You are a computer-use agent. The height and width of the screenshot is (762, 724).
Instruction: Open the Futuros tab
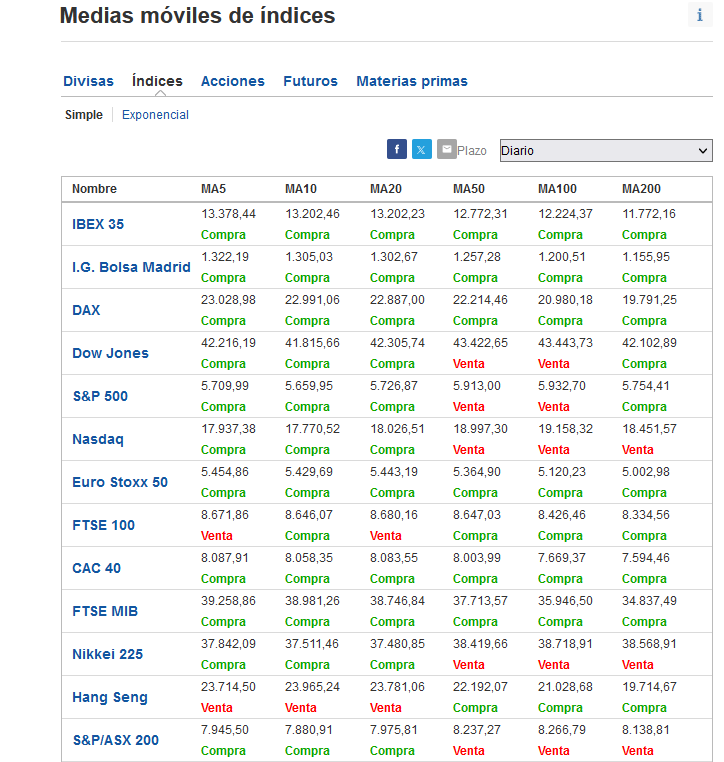point(310,81)
